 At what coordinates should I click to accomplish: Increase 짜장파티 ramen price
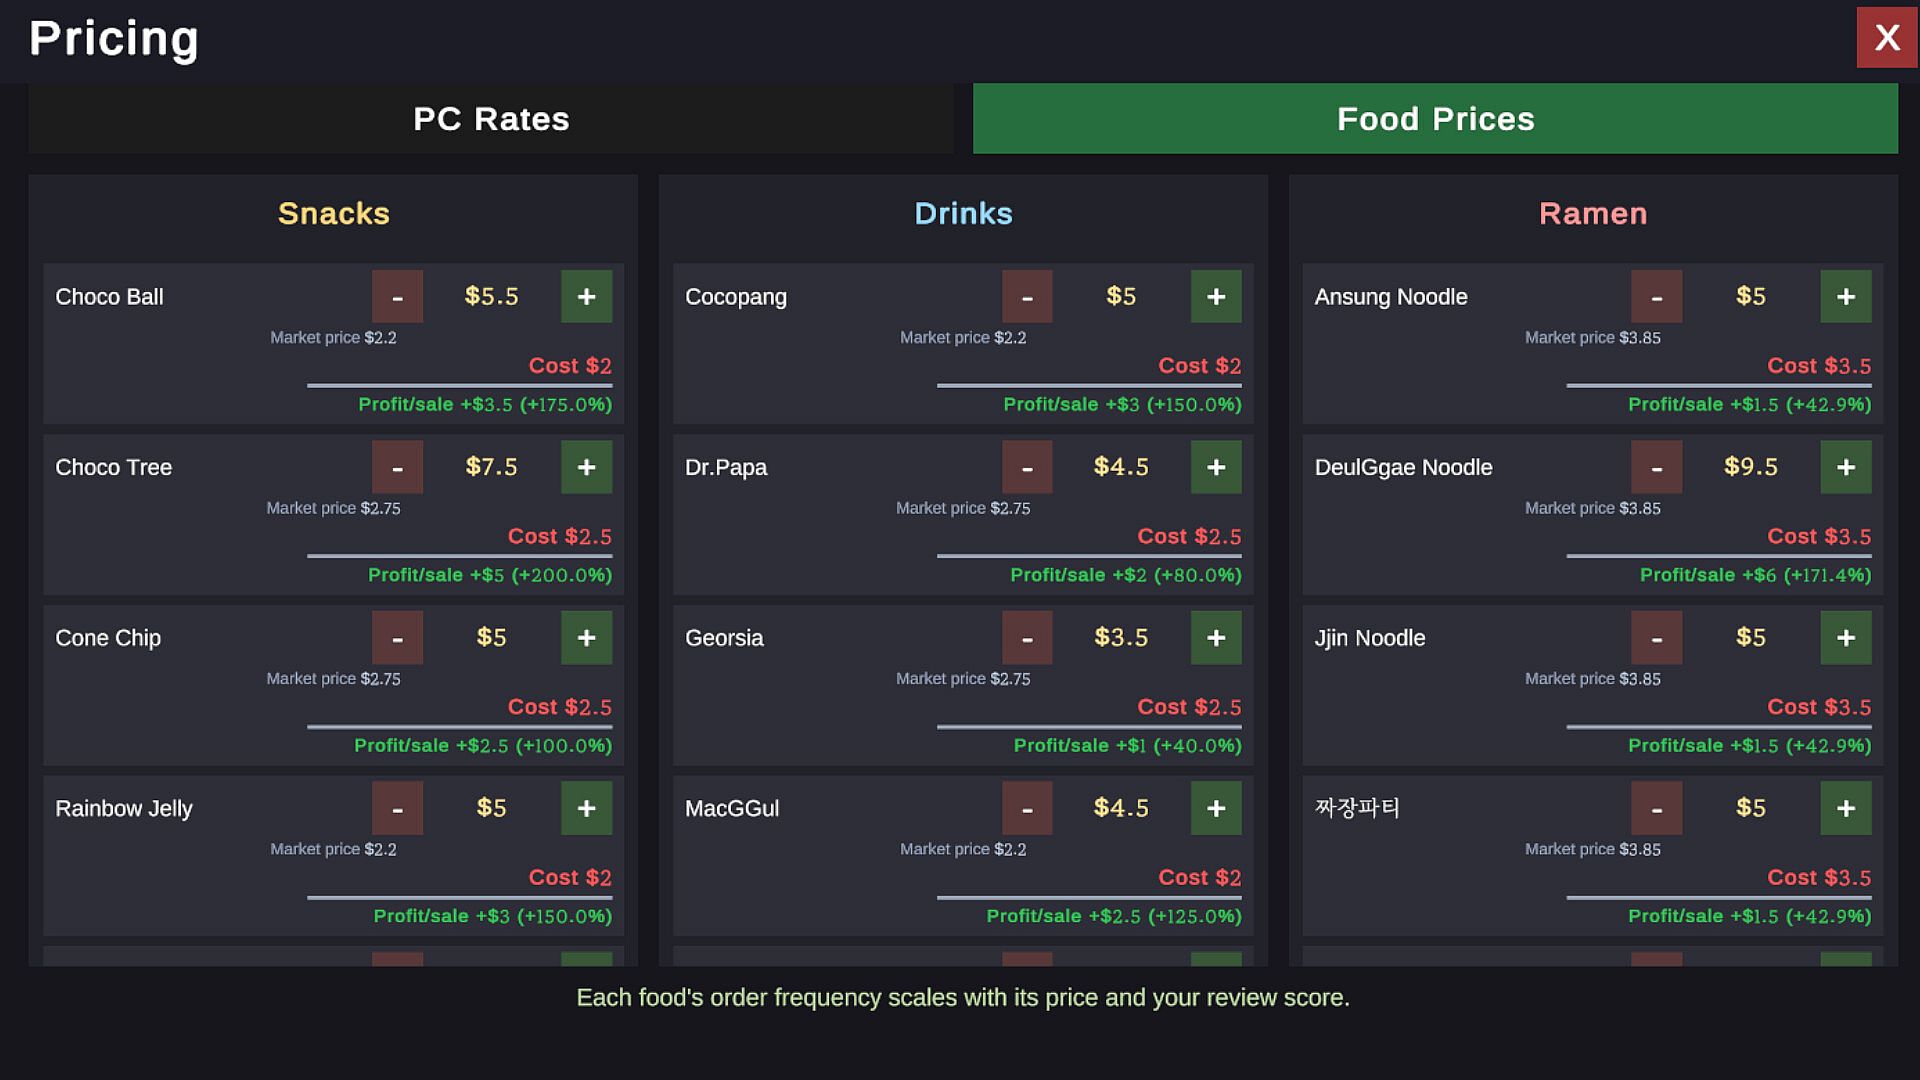[x=1846, y=808]
